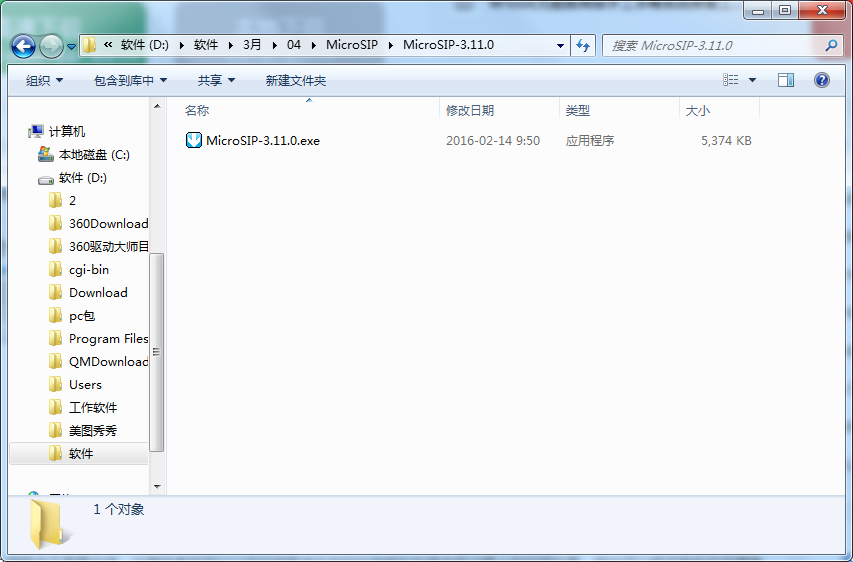Click the navigation pane scroll up arrow
853x562 pixels.
pyautogui.click(x=157, y=107)
